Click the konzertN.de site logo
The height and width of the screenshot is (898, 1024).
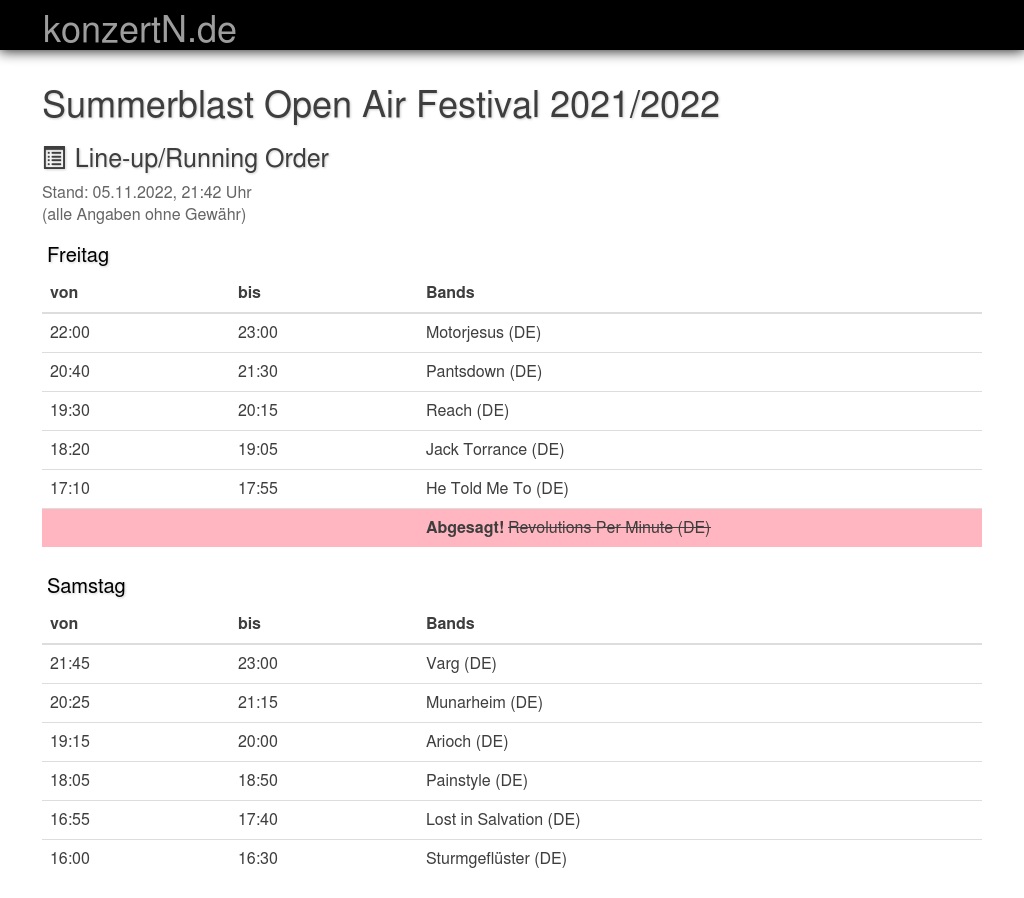pos(139,30)
